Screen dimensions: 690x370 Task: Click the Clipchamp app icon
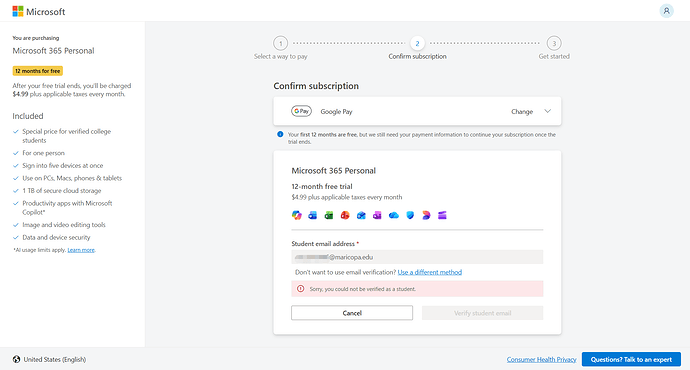click(442, 215)
